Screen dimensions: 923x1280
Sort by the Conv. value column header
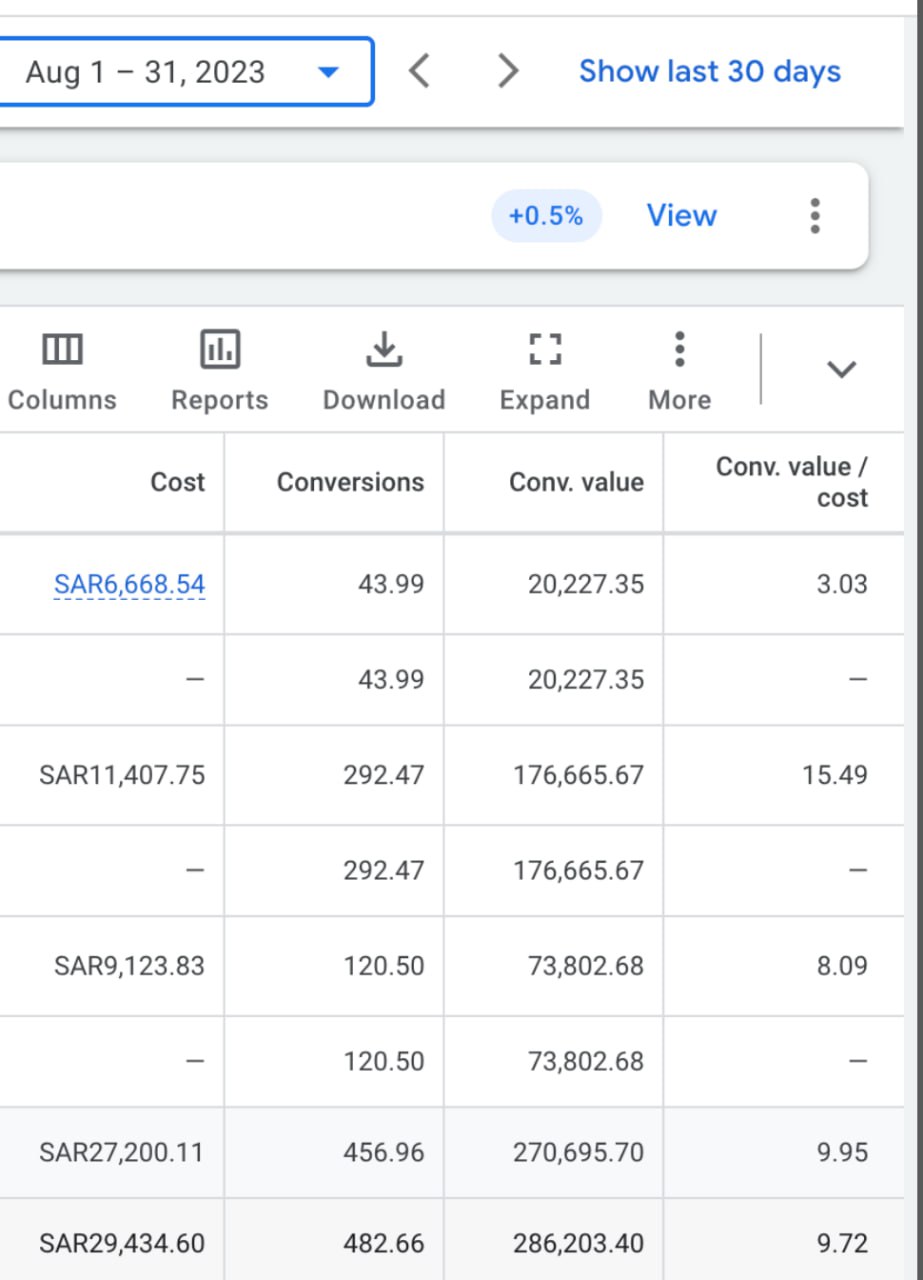pos(577,482)
